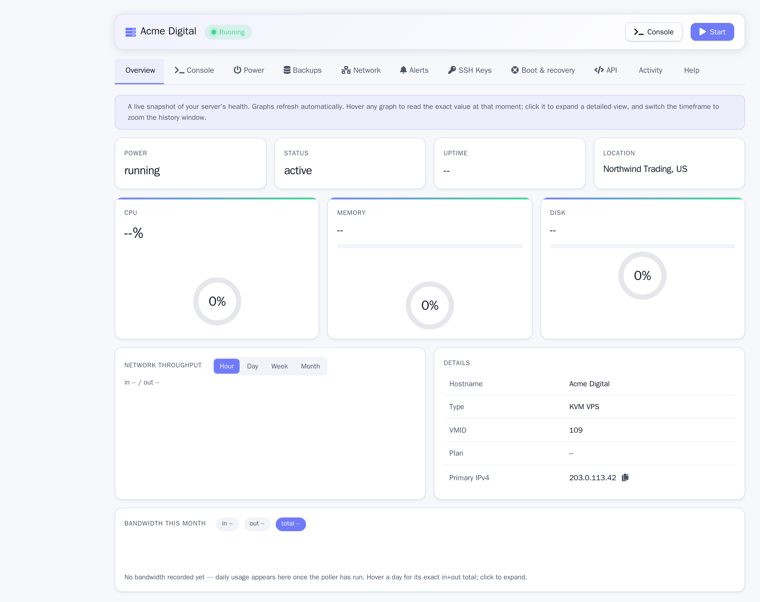Expand the Disk usage gauge
760x602 pixels.
coord(642,276)
